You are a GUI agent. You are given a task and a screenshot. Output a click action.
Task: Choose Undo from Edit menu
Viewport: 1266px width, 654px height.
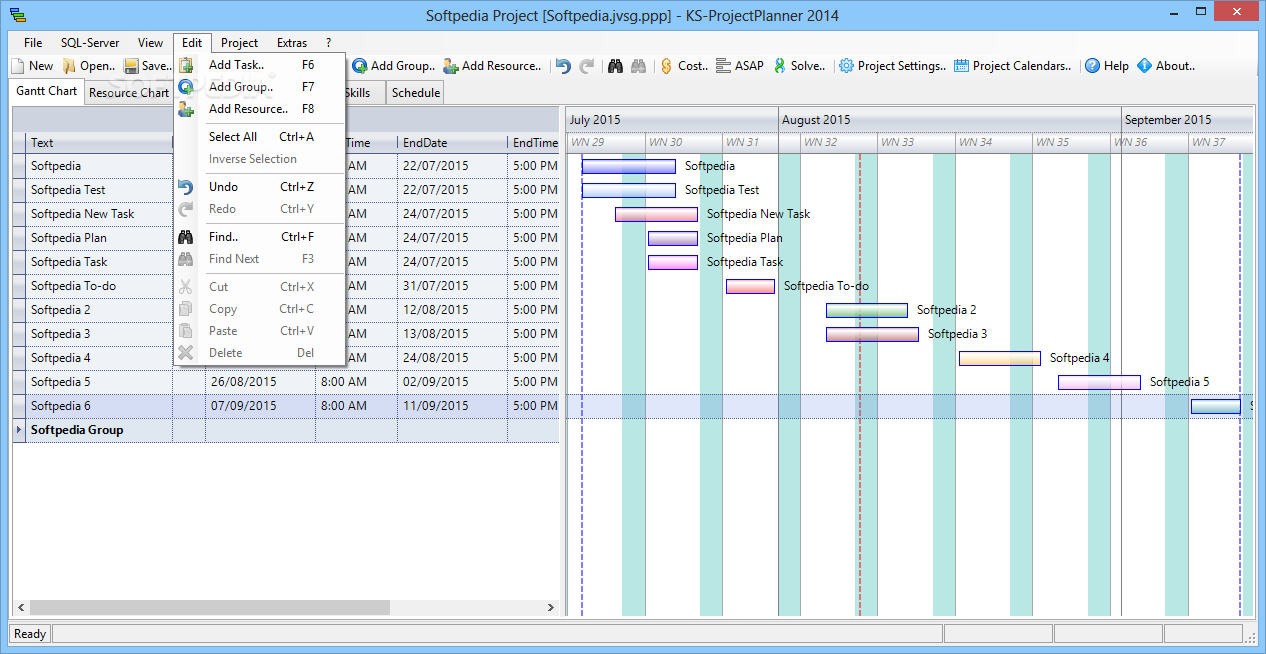point(260,187)
